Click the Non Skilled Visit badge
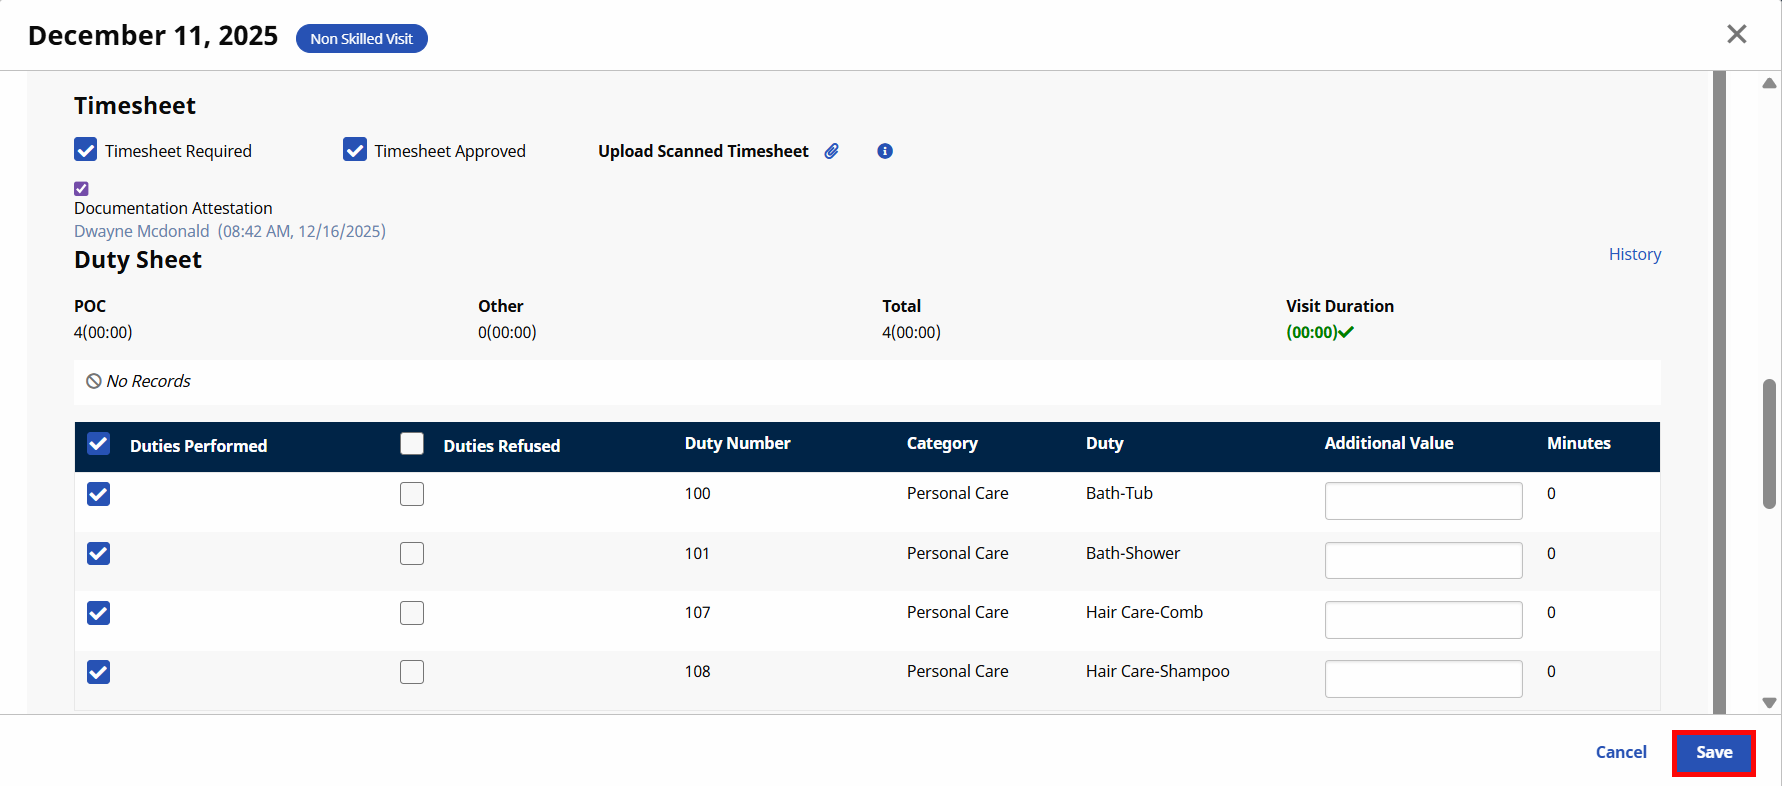The height and width of the screenshot is (786, 1782). point(361,39)
